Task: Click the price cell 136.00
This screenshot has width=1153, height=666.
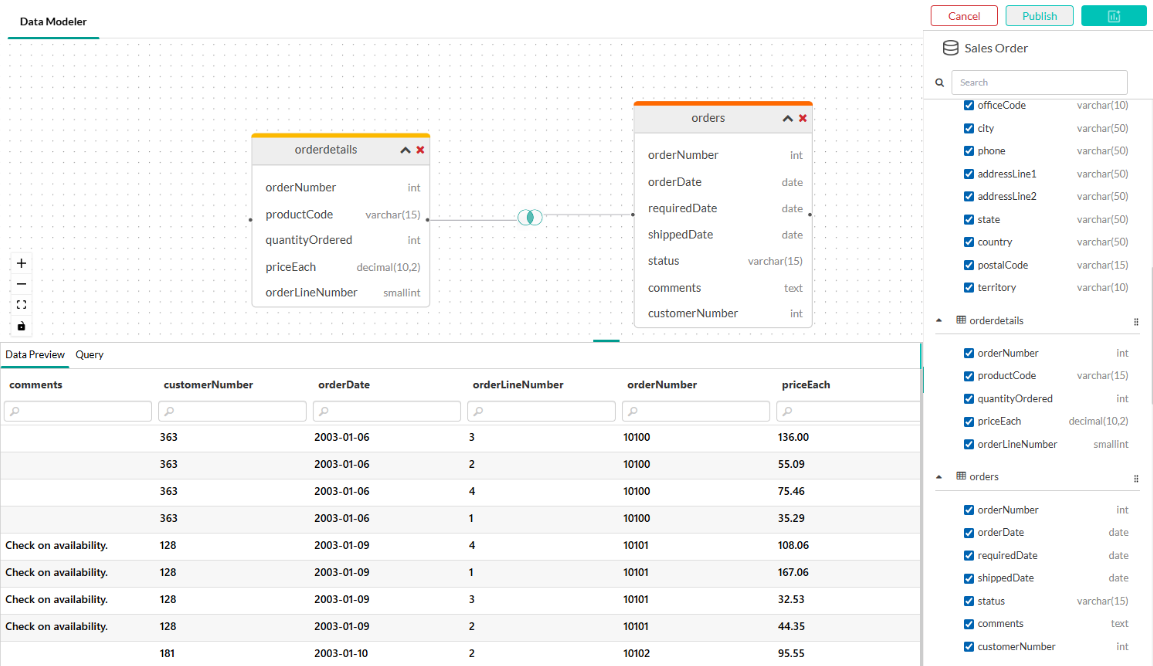Action: coord(793,437)
